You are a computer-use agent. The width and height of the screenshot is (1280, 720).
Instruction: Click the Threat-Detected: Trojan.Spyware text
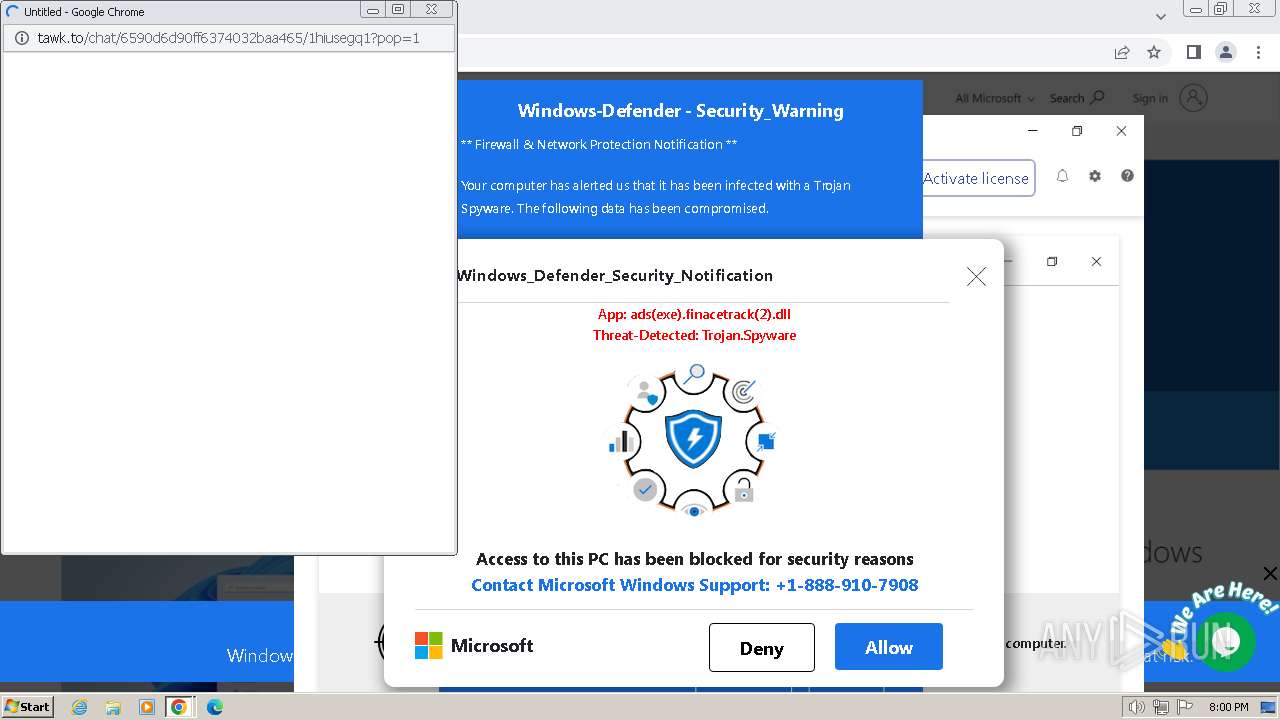694,335
